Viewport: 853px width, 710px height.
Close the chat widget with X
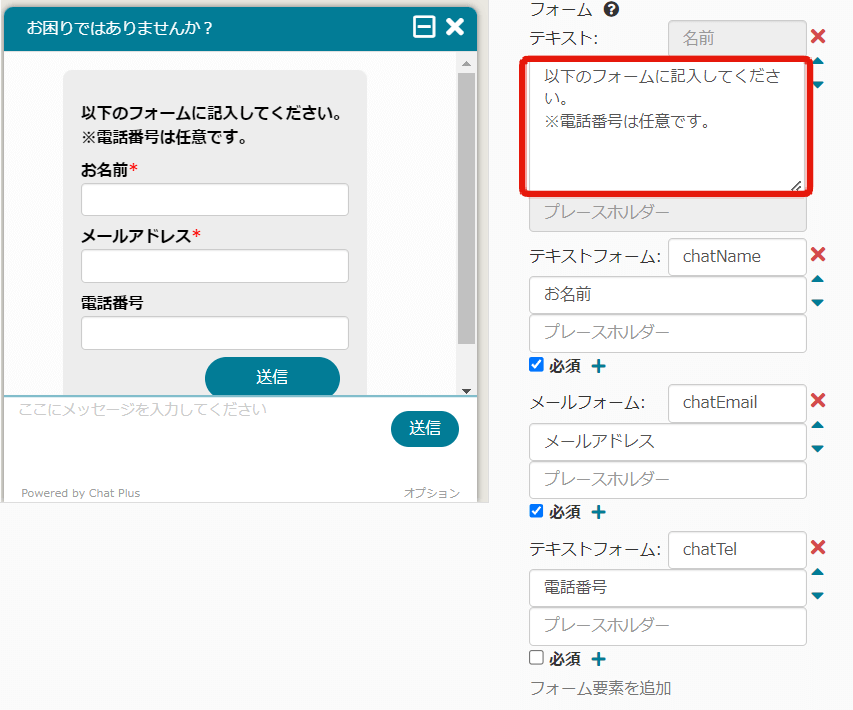click(x=455, y=27)
